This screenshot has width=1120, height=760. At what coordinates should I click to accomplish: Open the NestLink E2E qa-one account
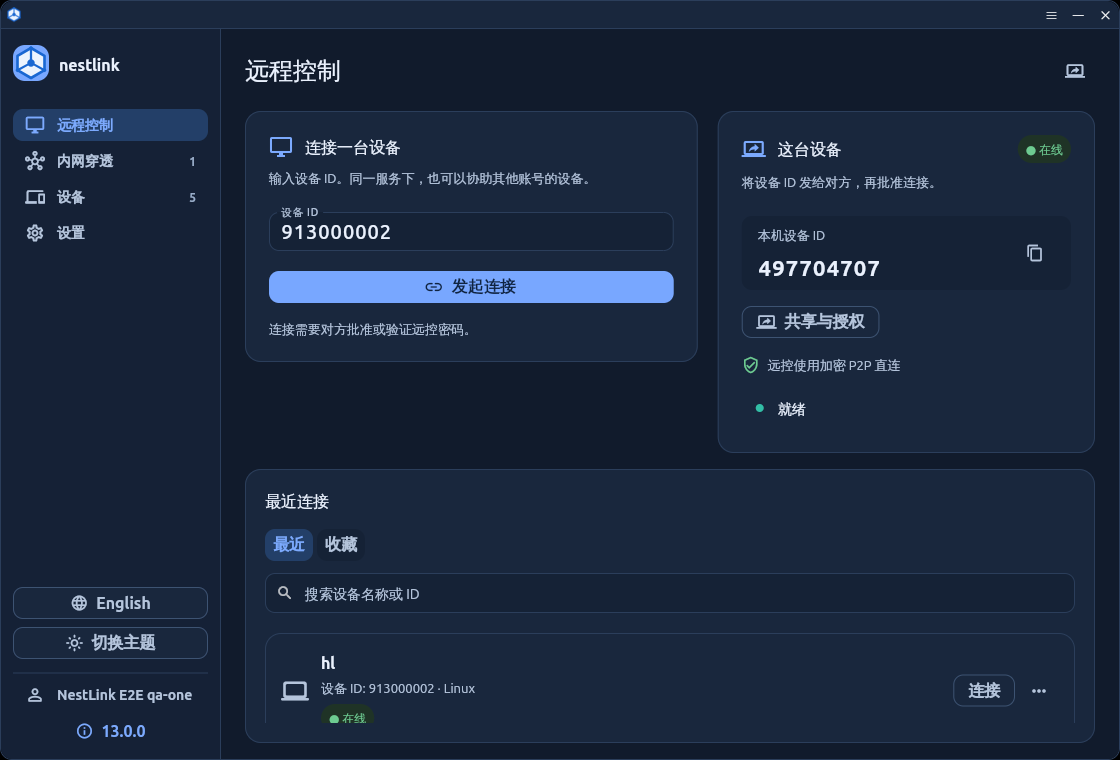pos(110,695)
